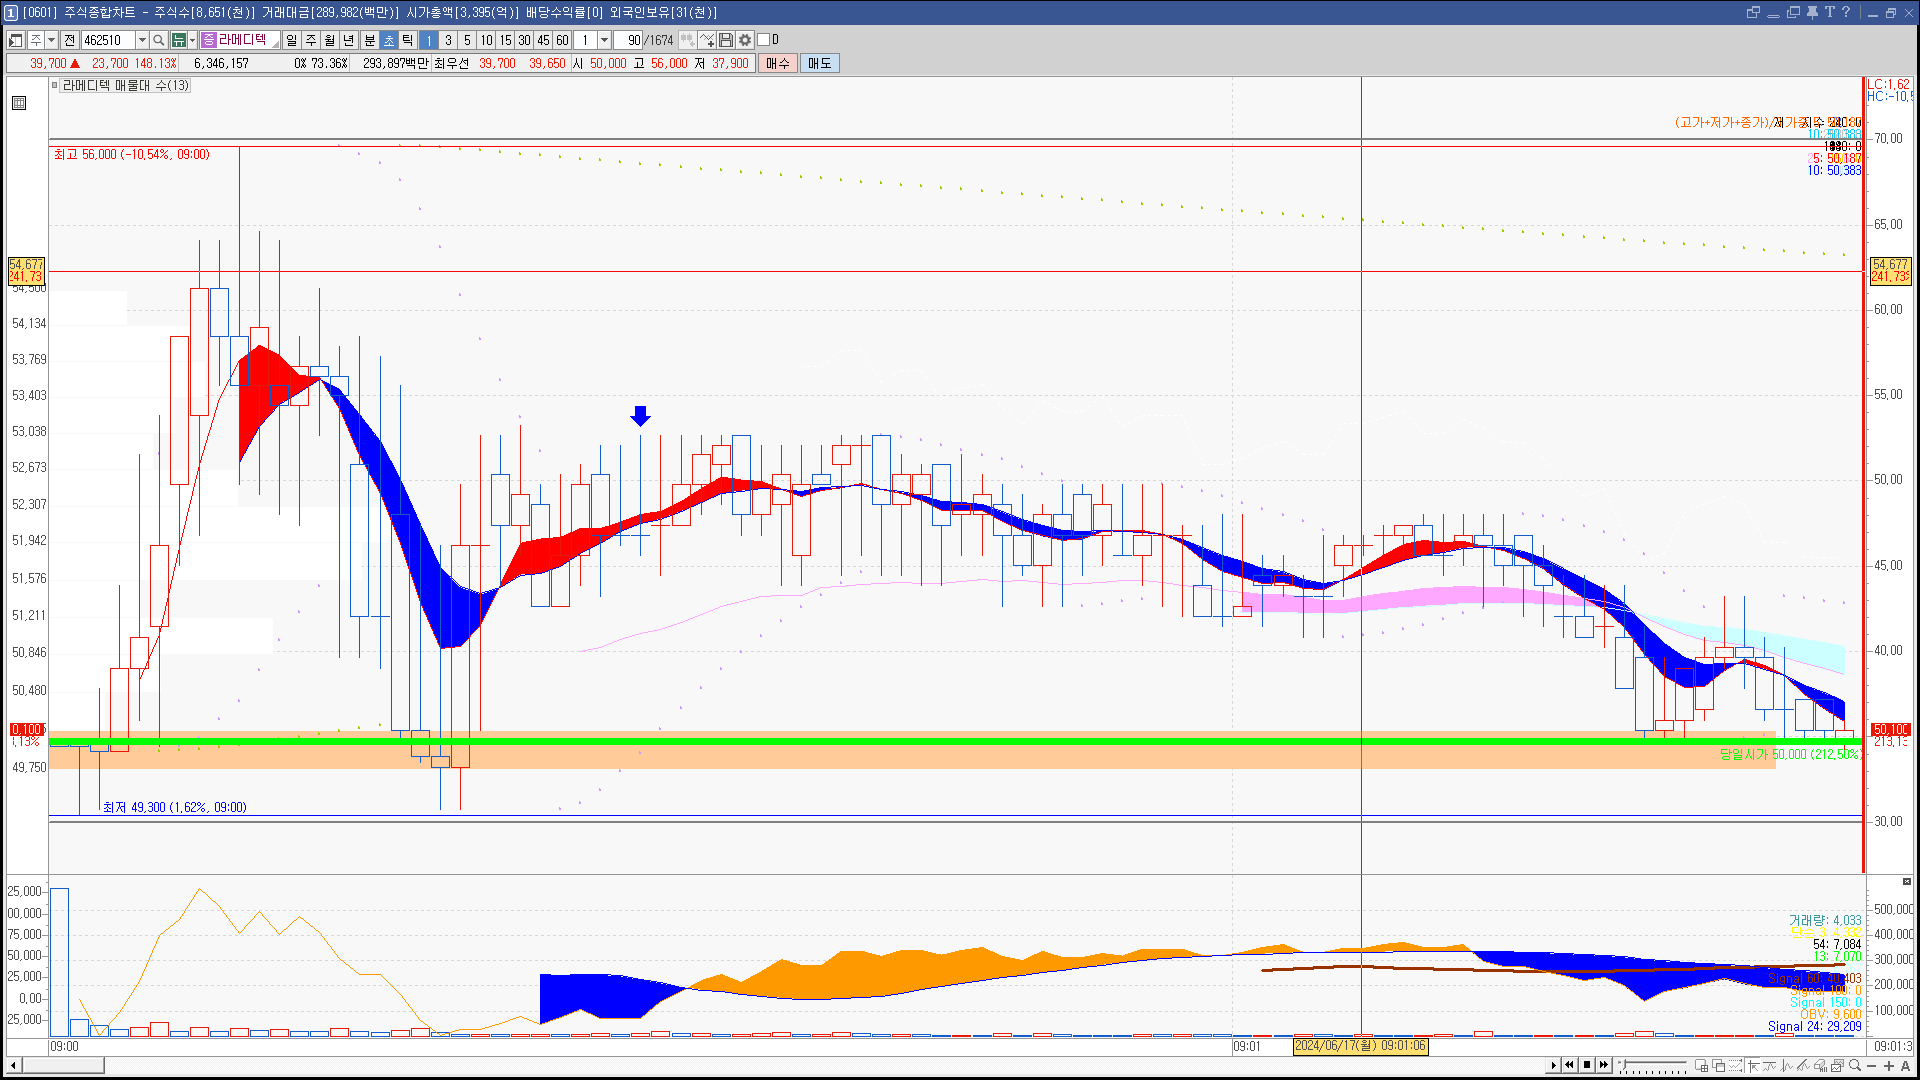This screenshot has width=1920, height=1080.
Task: Click the save chart floppy icon
Action: pyautogui.click(x=726, y=40)
